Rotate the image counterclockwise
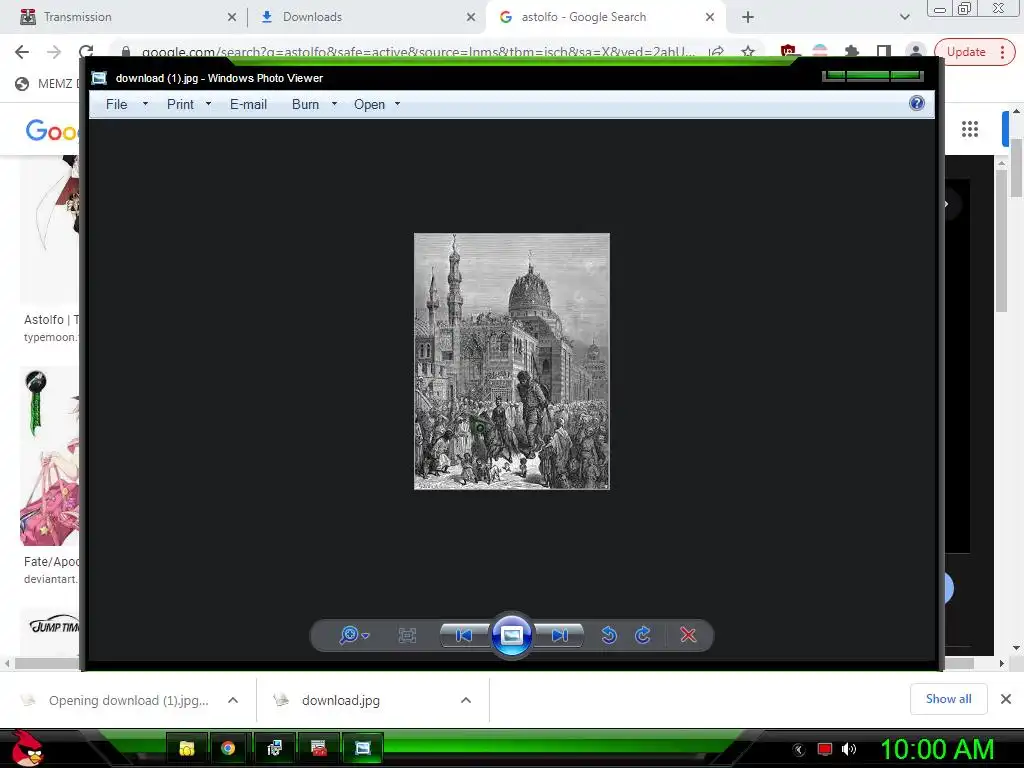Image resolution: width=1024 pixels, height=768 pixels. click(x=609, y=635)
